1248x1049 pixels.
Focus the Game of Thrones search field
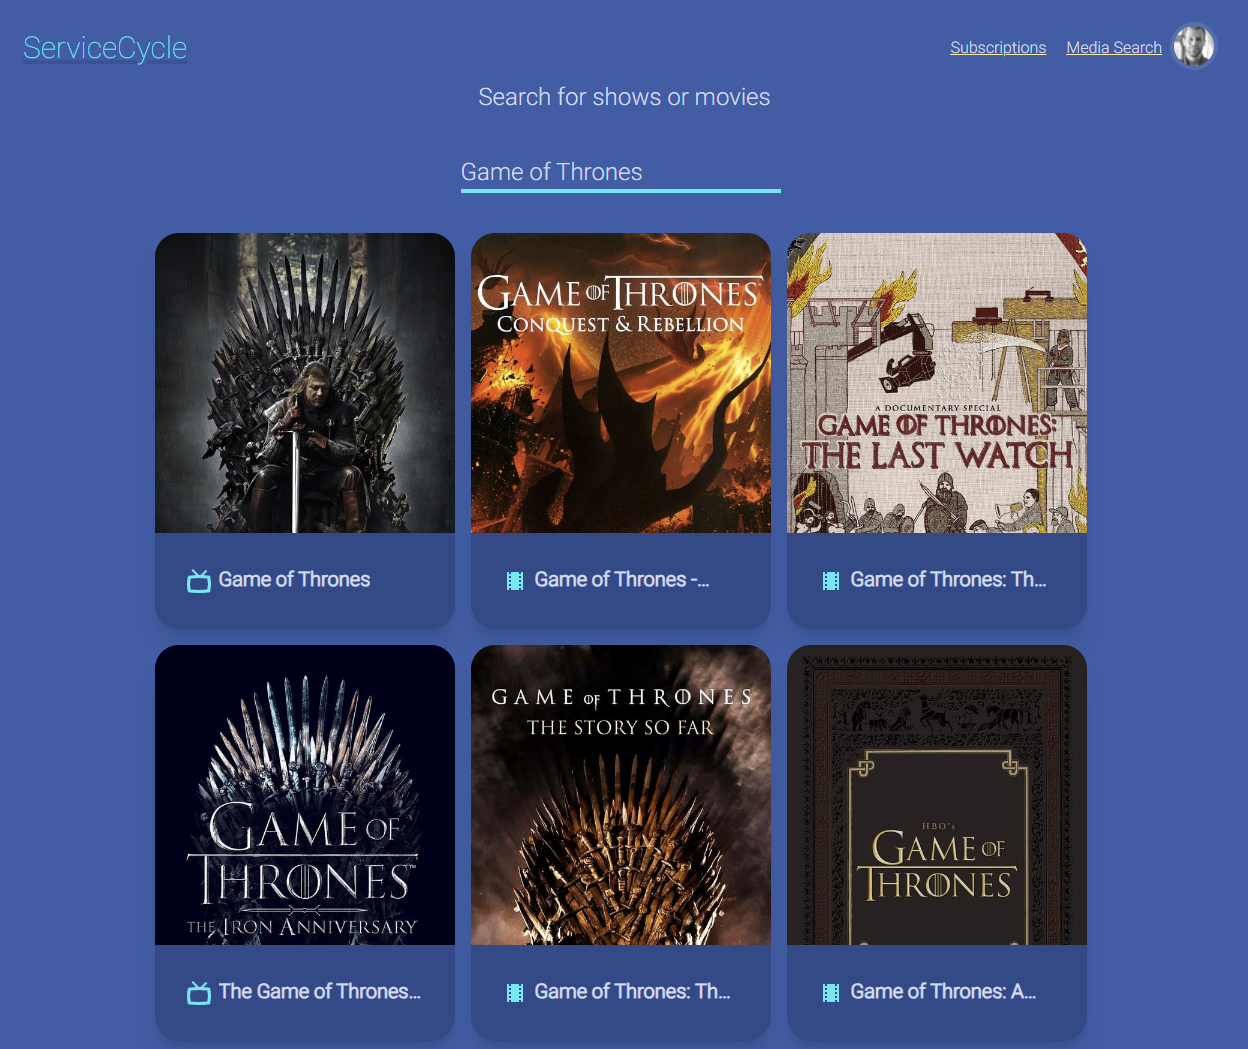click(x=621, y=172)
